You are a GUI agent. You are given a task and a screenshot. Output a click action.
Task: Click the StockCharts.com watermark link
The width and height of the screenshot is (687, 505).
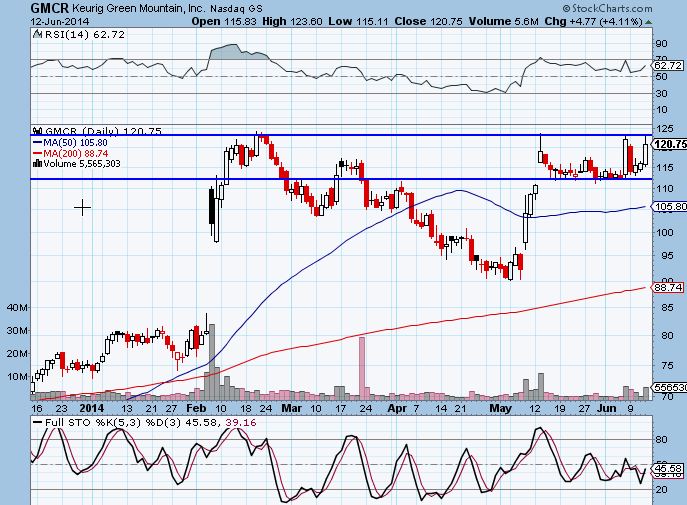click(607, 8)
